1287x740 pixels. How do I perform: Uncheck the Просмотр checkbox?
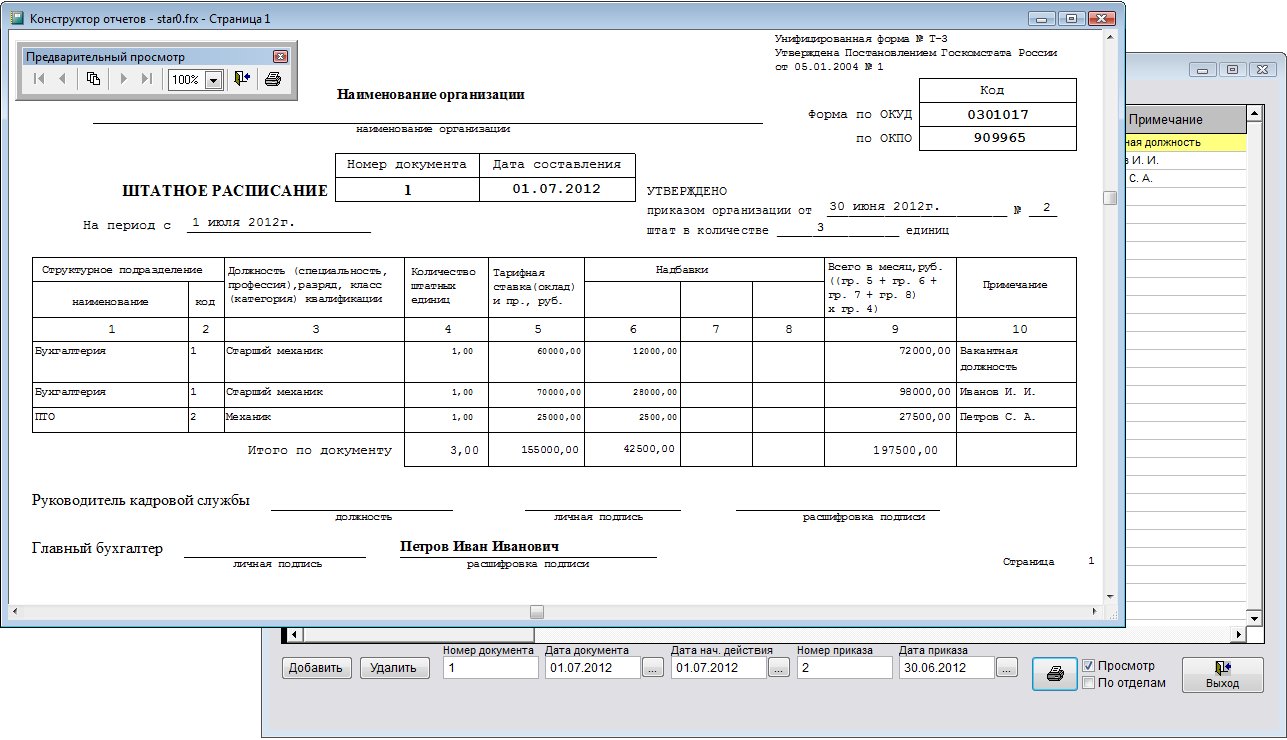(1088, 666)
